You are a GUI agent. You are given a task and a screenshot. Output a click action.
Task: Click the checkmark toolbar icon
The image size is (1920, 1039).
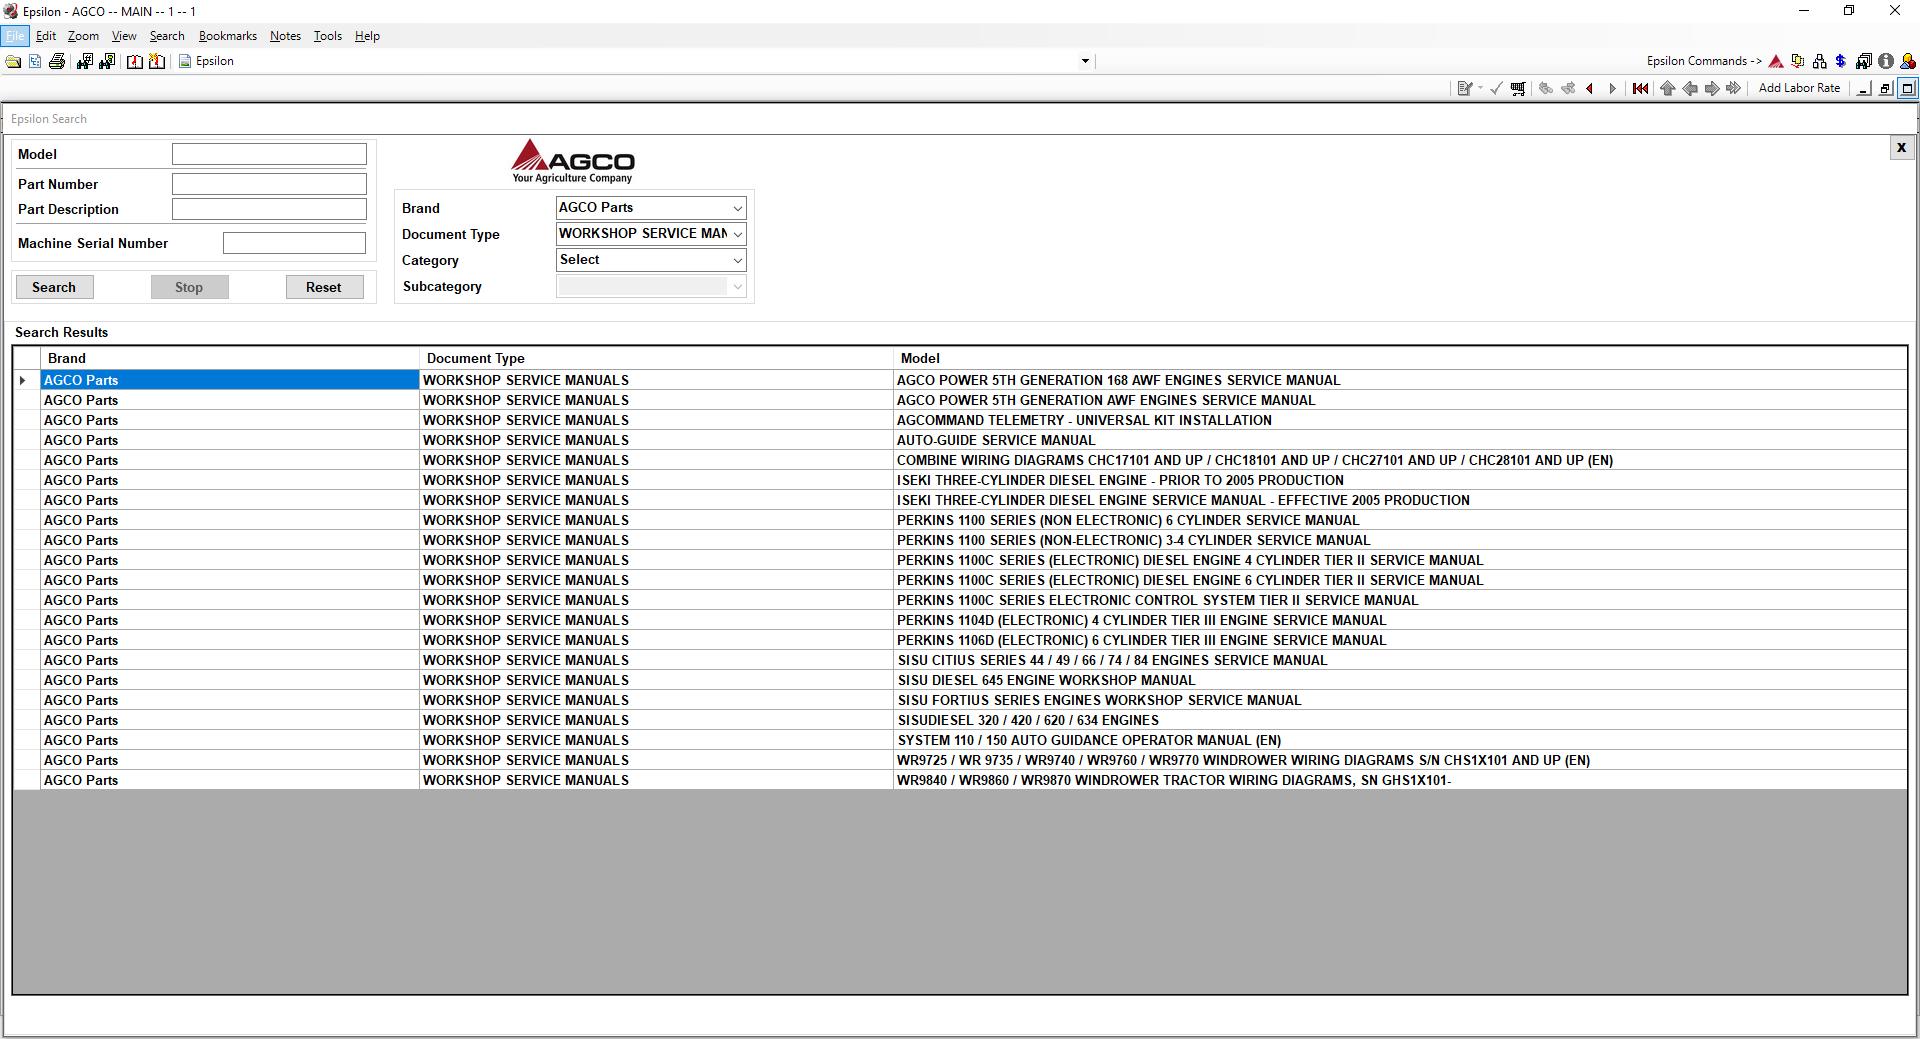point(1496,88)
